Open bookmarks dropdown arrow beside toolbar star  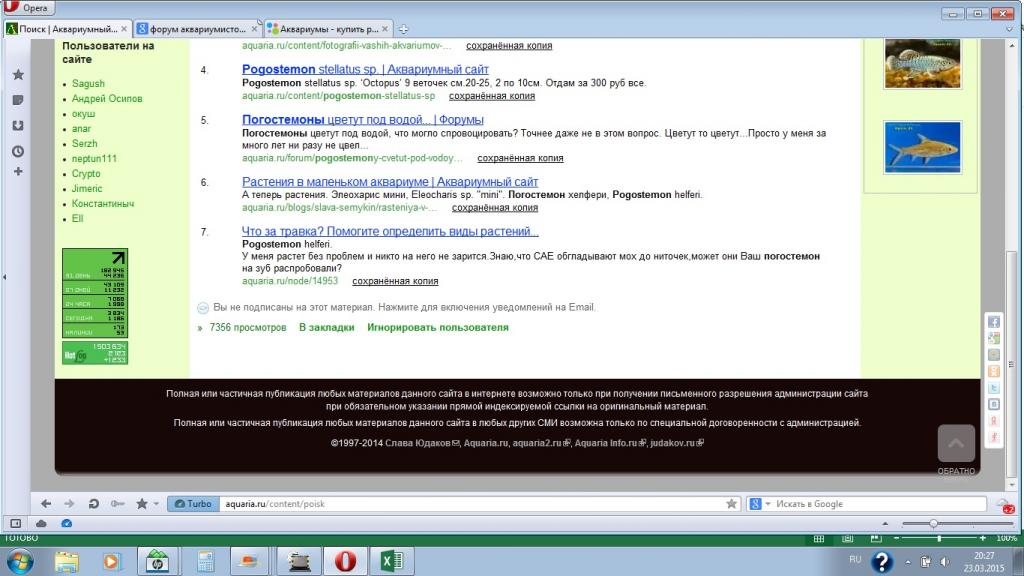pos(156,504)
